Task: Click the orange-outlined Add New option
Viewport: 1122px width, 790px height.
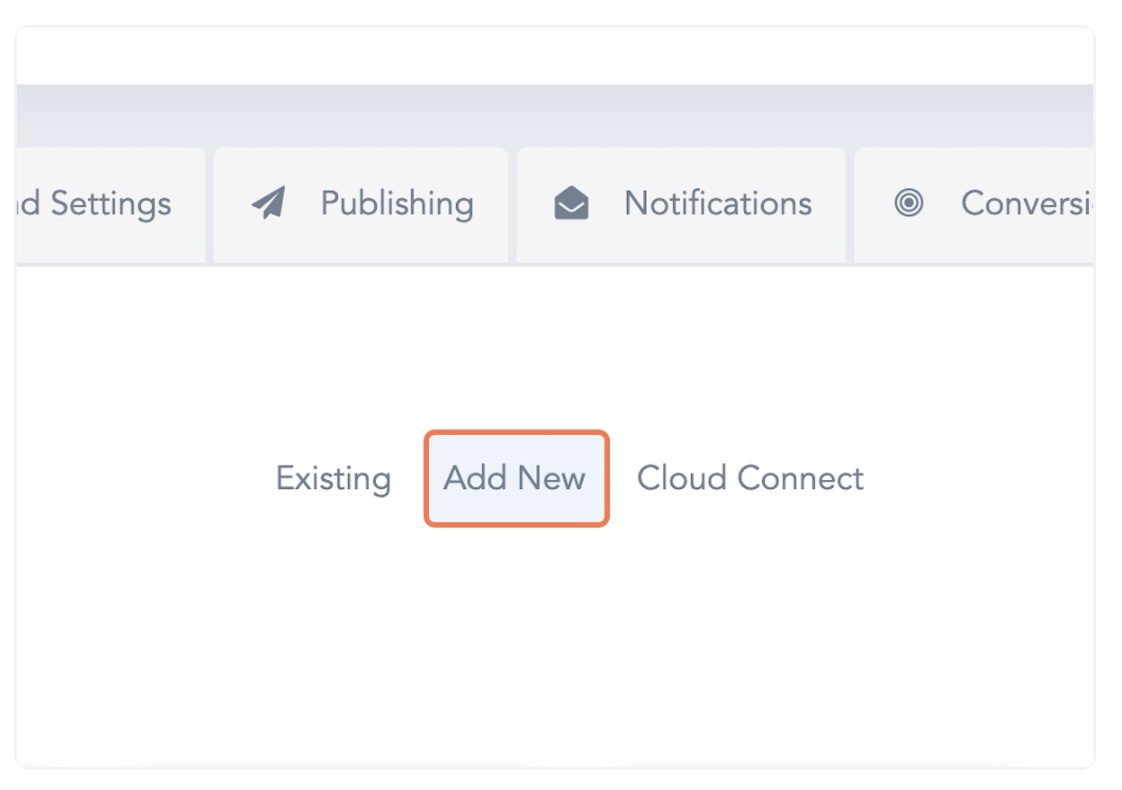Action: coord(515,478)
